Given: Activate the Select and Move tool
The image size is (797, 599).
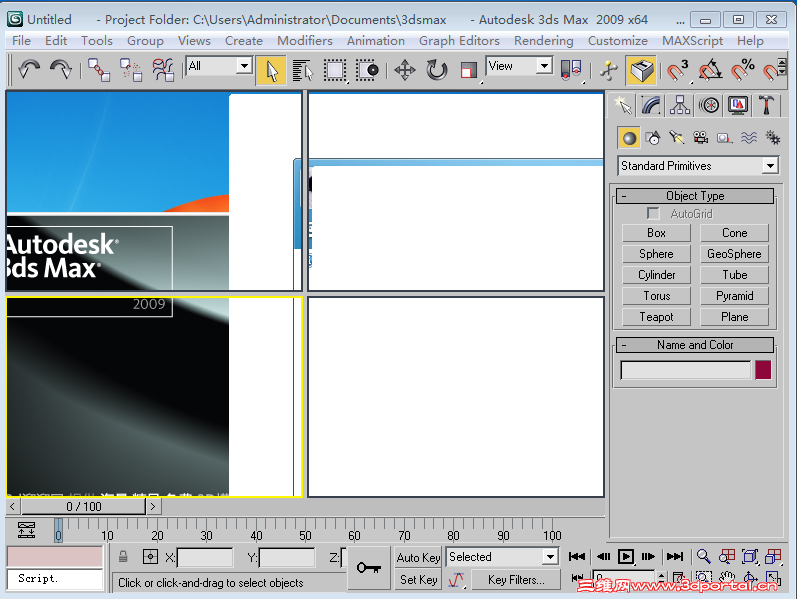Looking at the screenshot, I should tap(405, 70).
